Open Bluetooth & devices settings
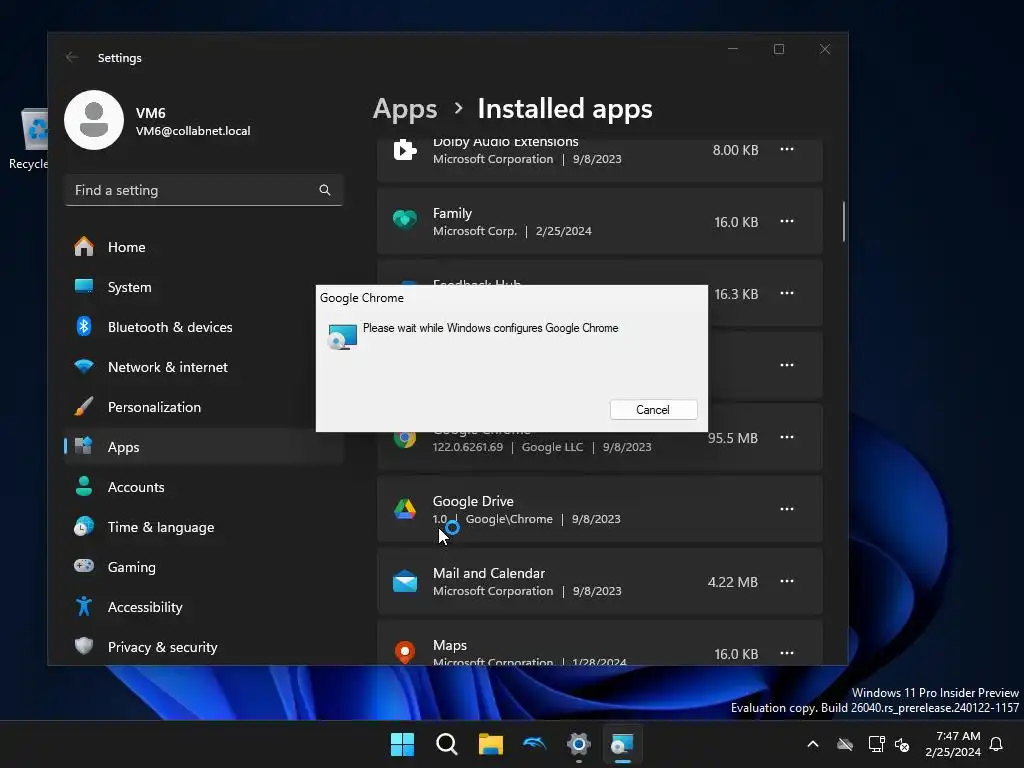This screenshot has width=1024, height=768. 204,327
